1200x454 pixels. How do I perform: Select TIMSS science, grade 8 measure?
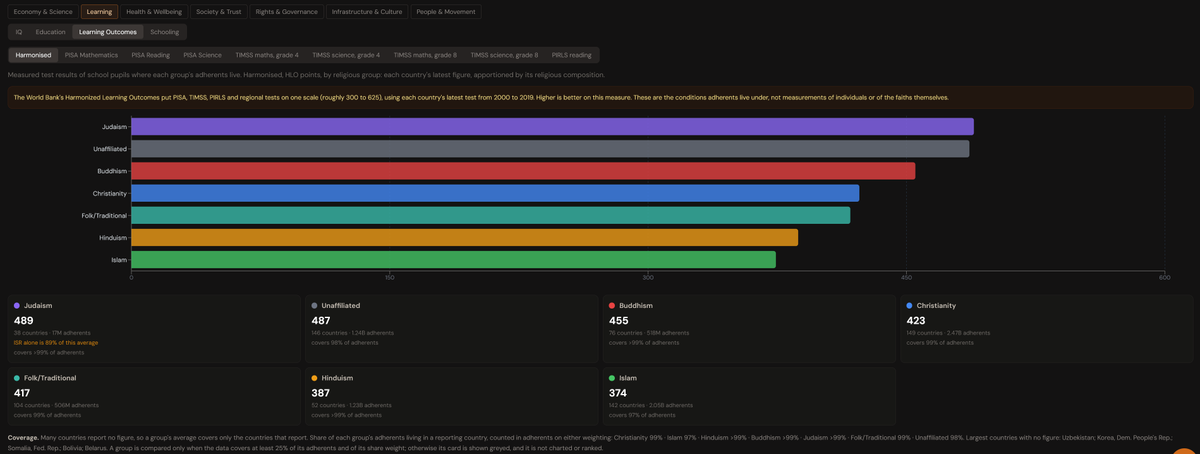tap(504, 55)
